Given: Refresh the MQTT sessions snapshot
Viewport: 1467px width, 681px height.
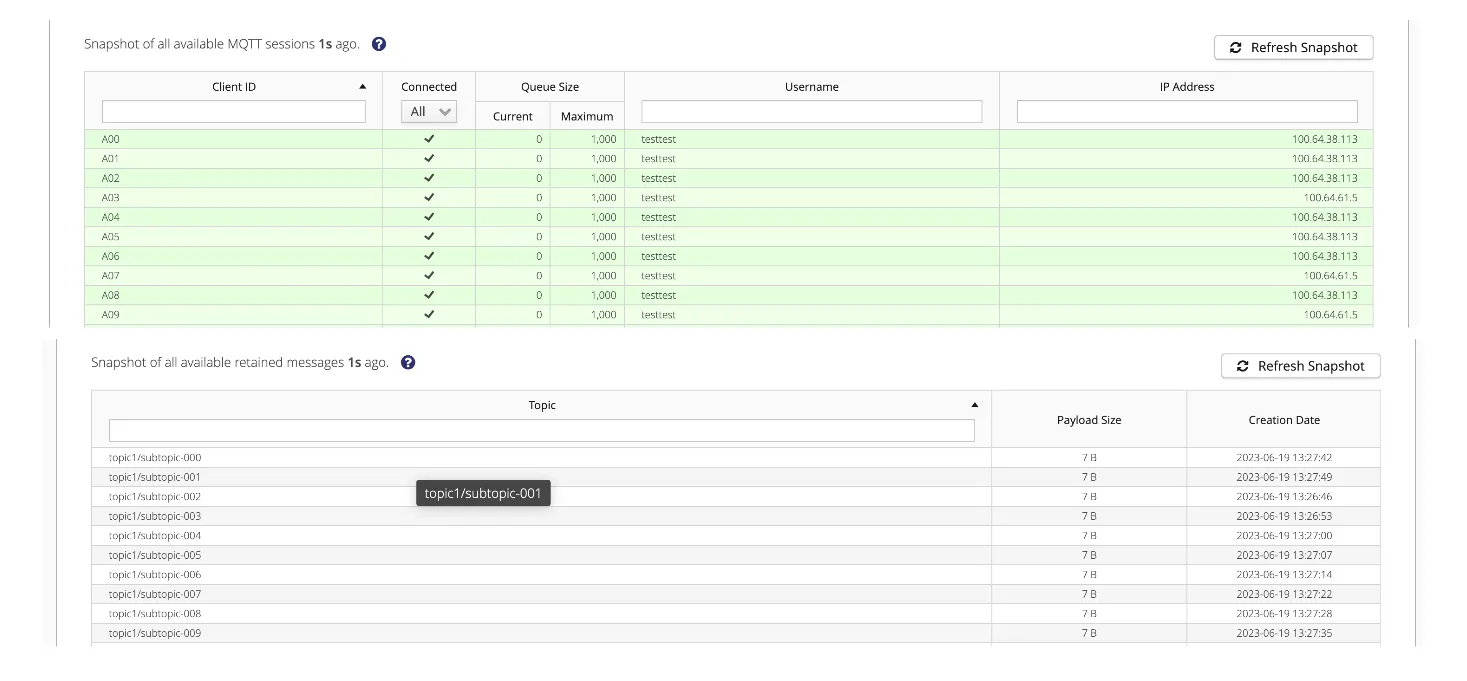Looking at the screenshot, I should [1294, 47].
